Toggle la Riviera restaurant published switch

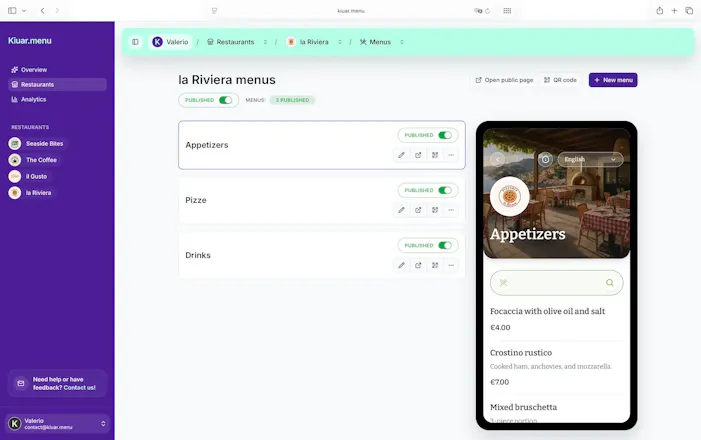(225, 100)
